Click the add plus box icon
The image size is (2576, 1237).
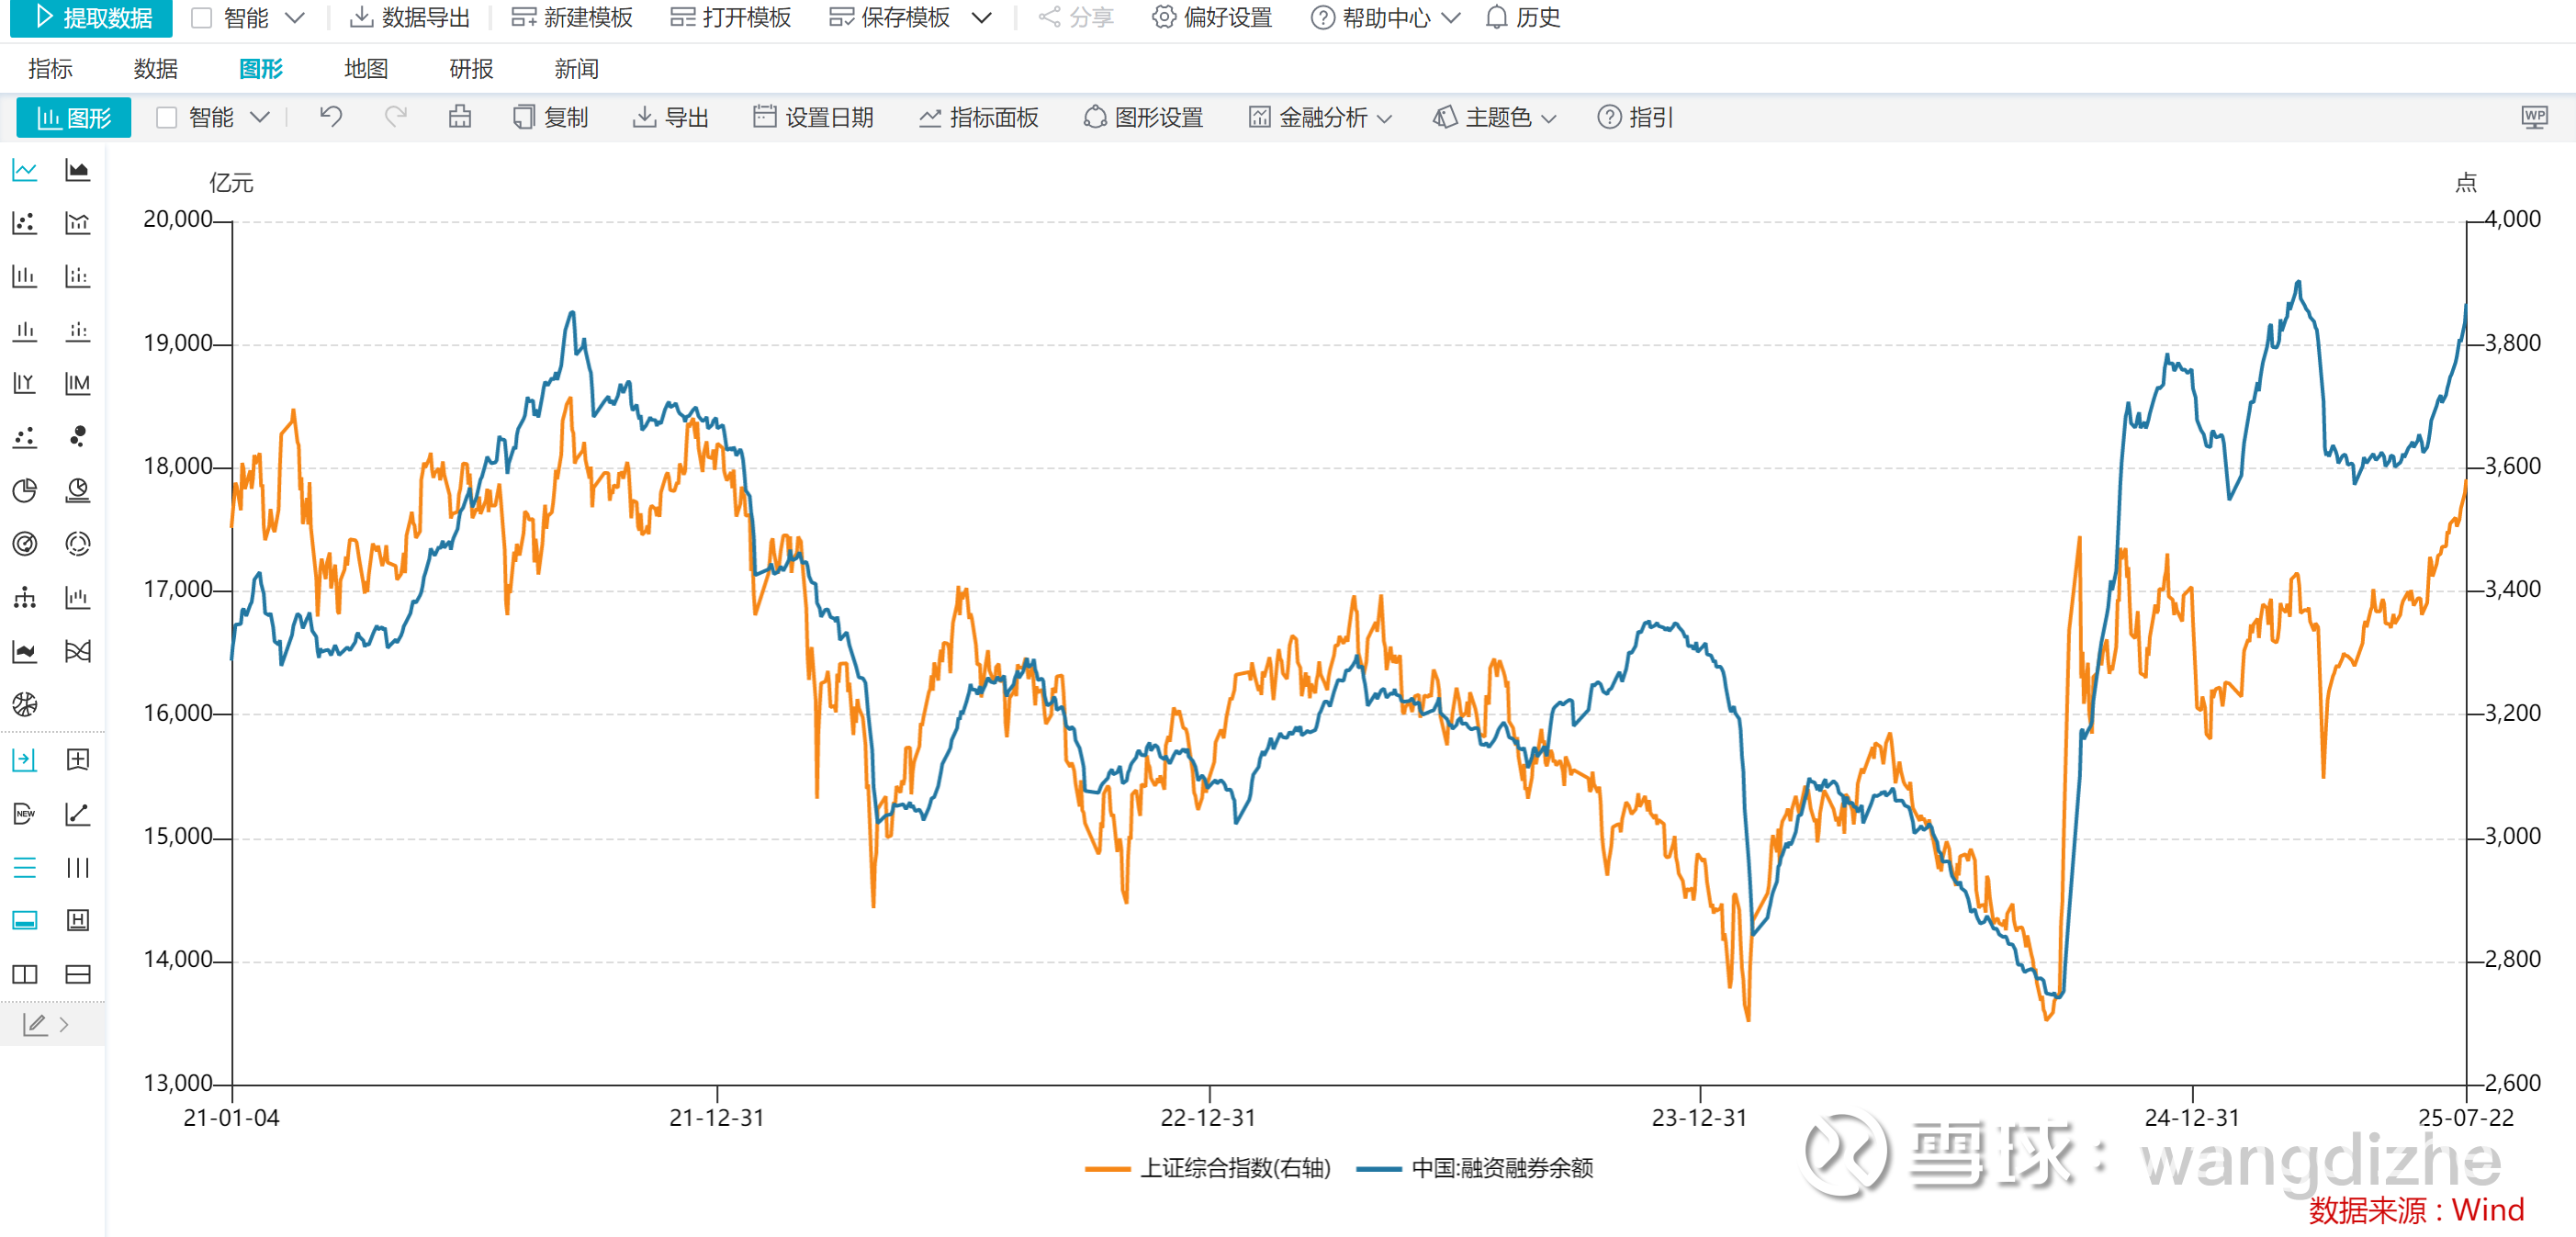point(77,760)
